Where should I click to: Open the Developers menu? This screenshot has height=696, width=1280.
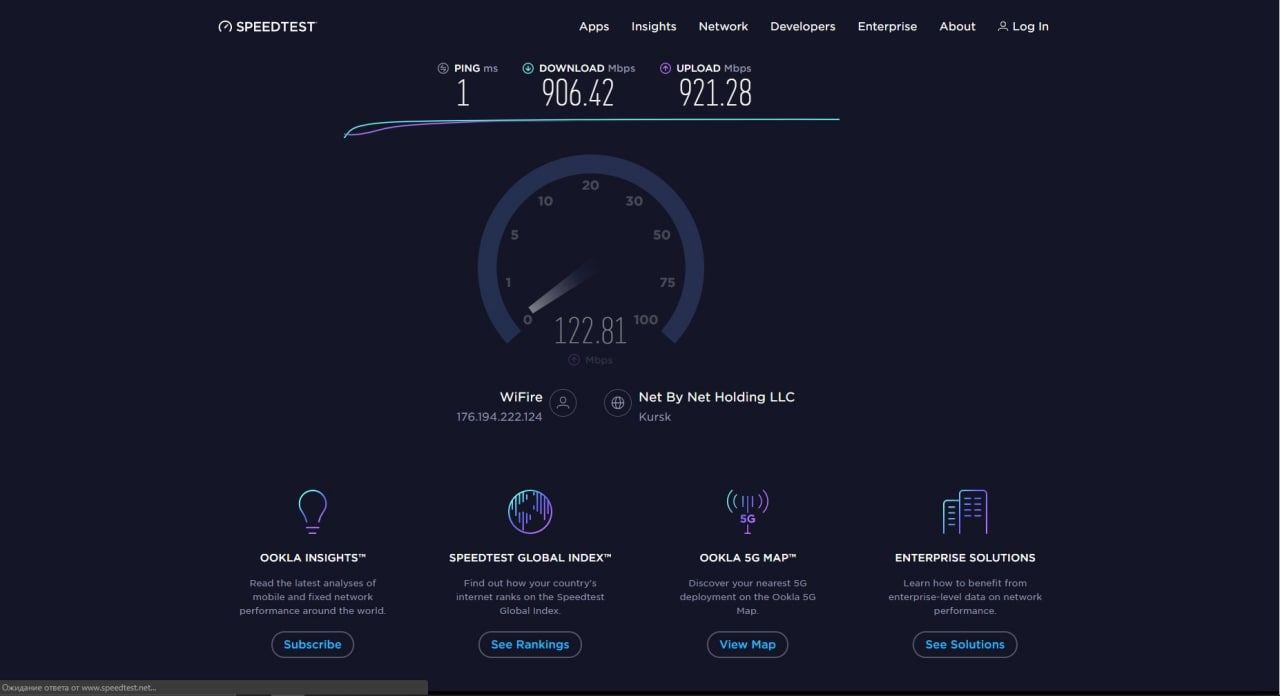[803, 26]
